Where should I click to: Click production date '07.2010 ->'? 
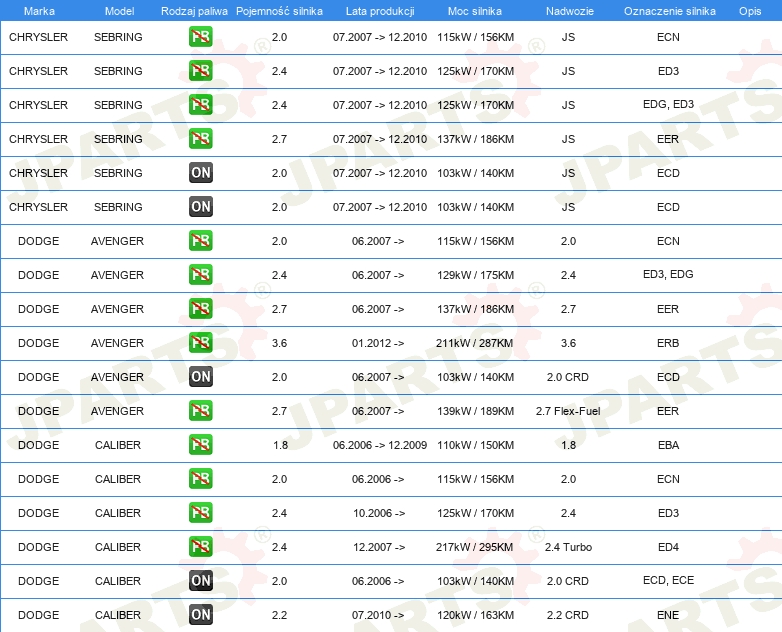pos(378,615)
